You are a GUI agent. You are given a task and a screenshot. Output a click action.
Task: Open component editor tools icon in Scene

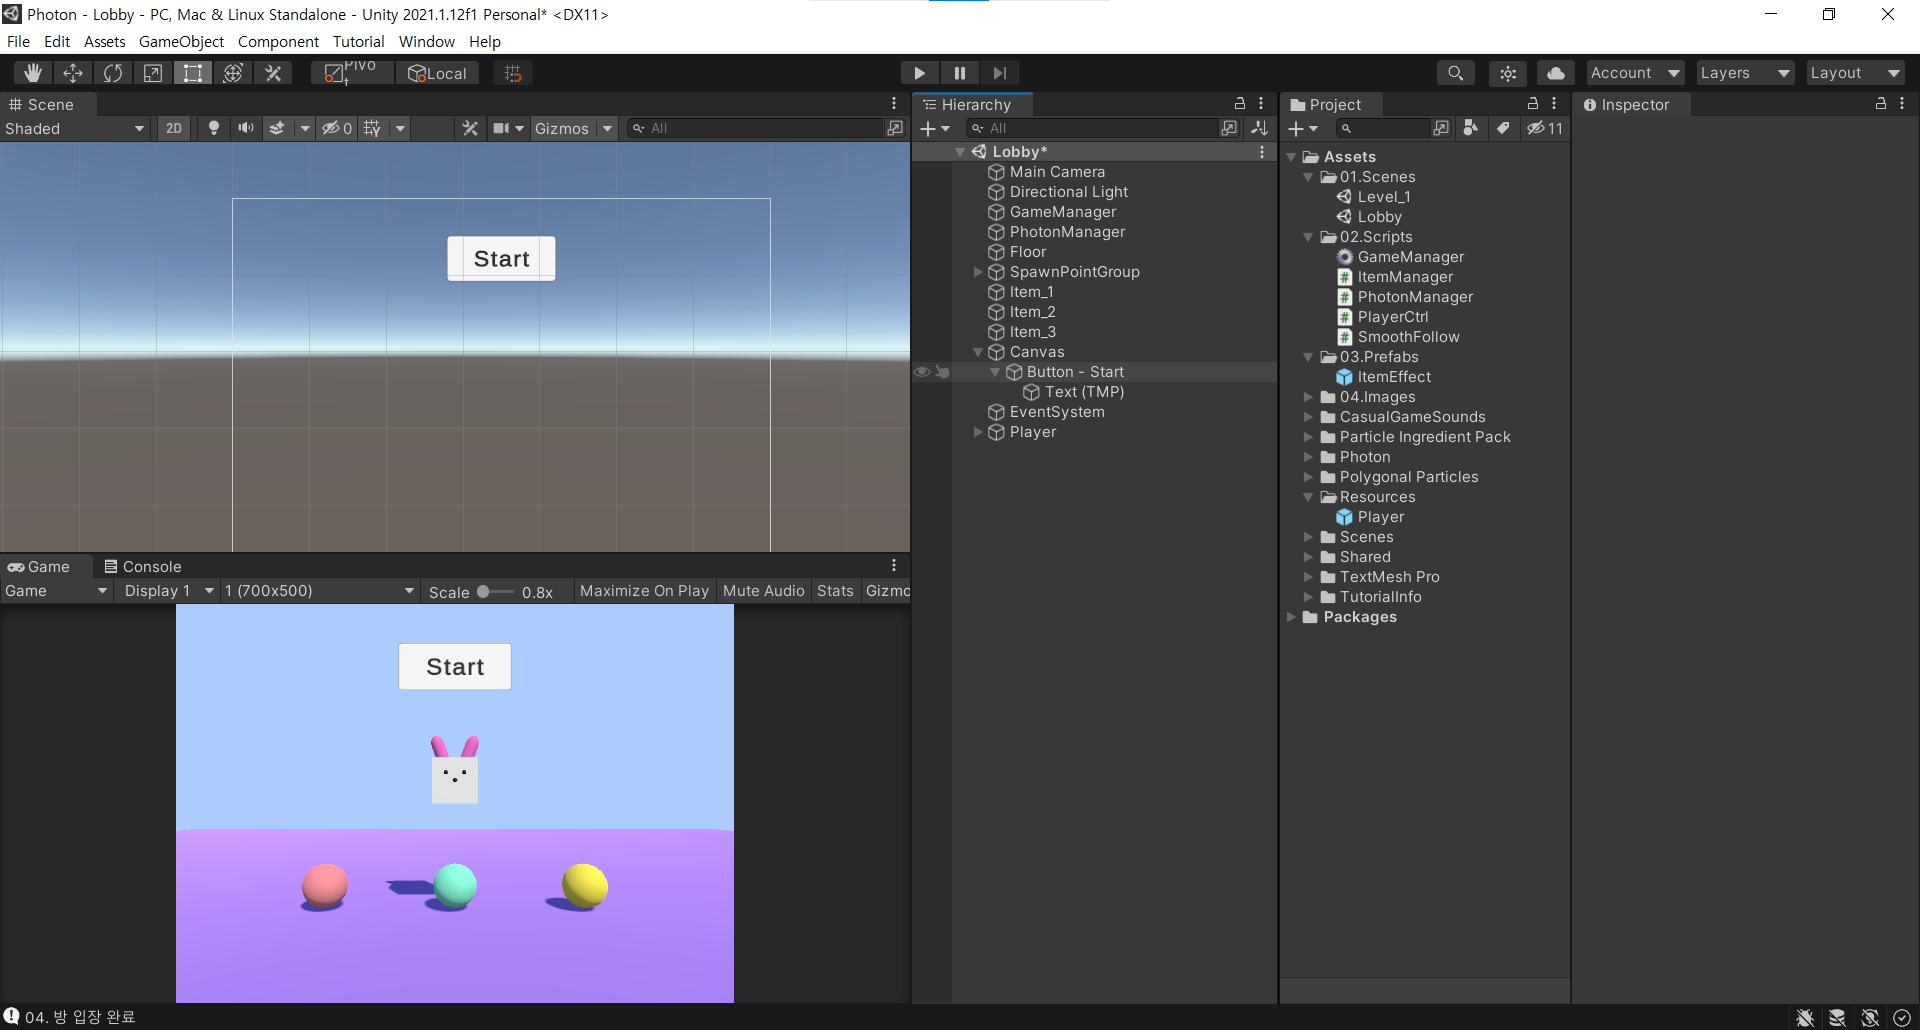coord(470,128)
